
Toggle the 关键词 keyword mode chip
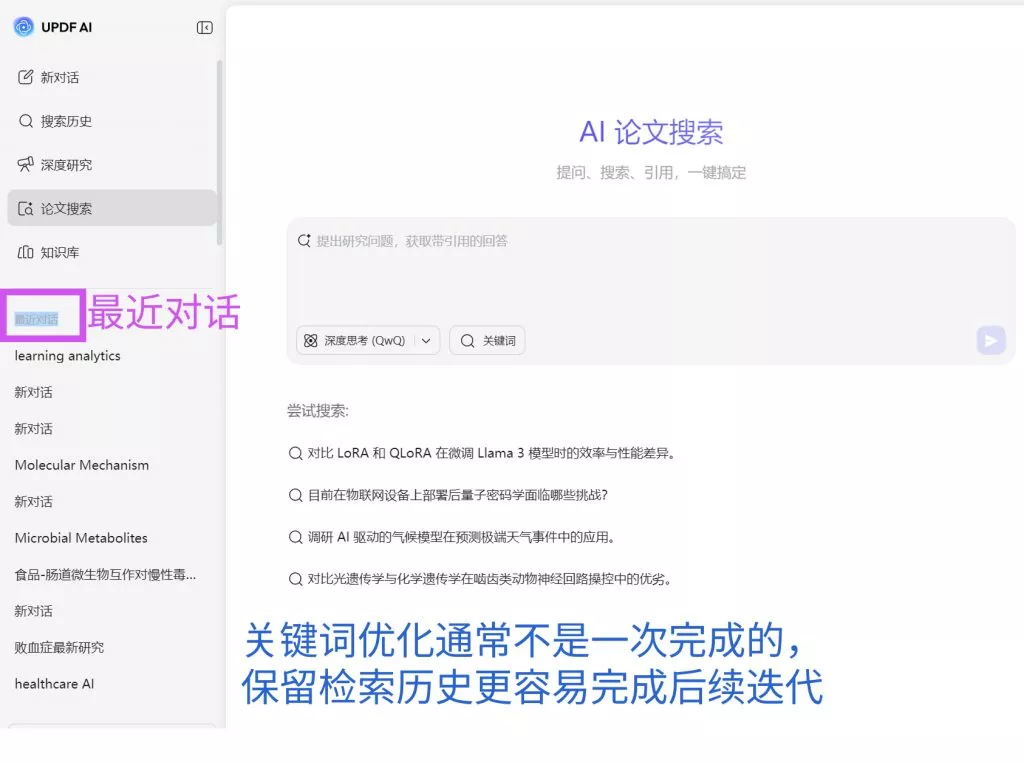pyautogui.click(x=487, y=340)
